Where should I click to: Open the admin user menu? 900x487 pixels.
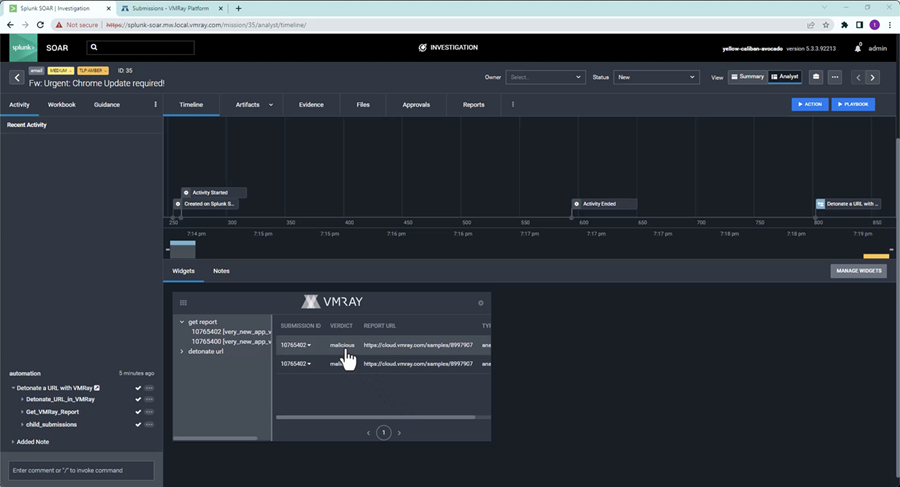[x=877, y=48]
